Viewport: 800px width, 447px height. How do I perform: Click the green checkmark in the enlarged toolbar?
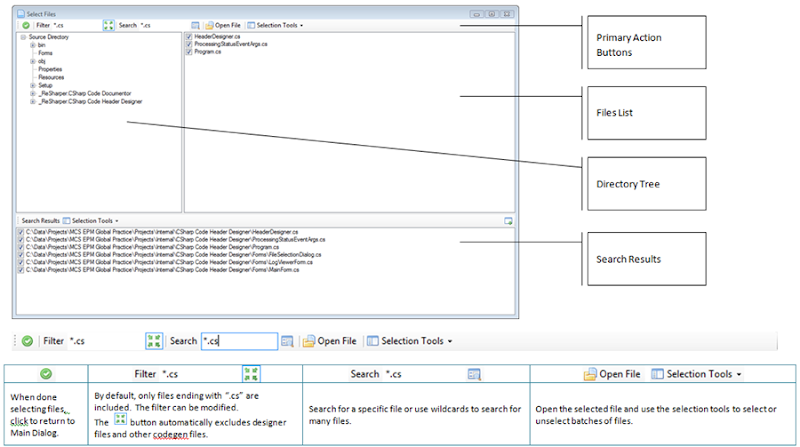28,341
